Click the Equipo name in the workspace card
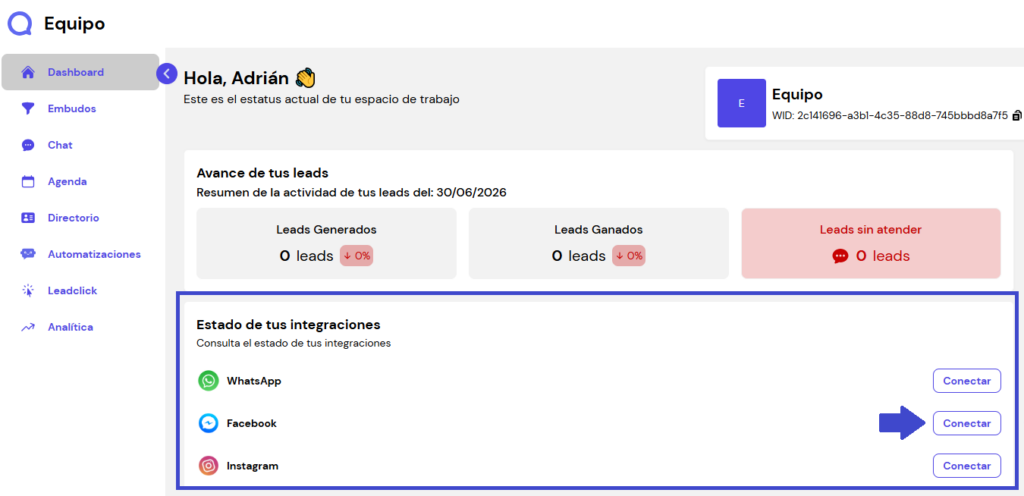This screenshot has width=1024, height=496. click(x=797, y=94)
